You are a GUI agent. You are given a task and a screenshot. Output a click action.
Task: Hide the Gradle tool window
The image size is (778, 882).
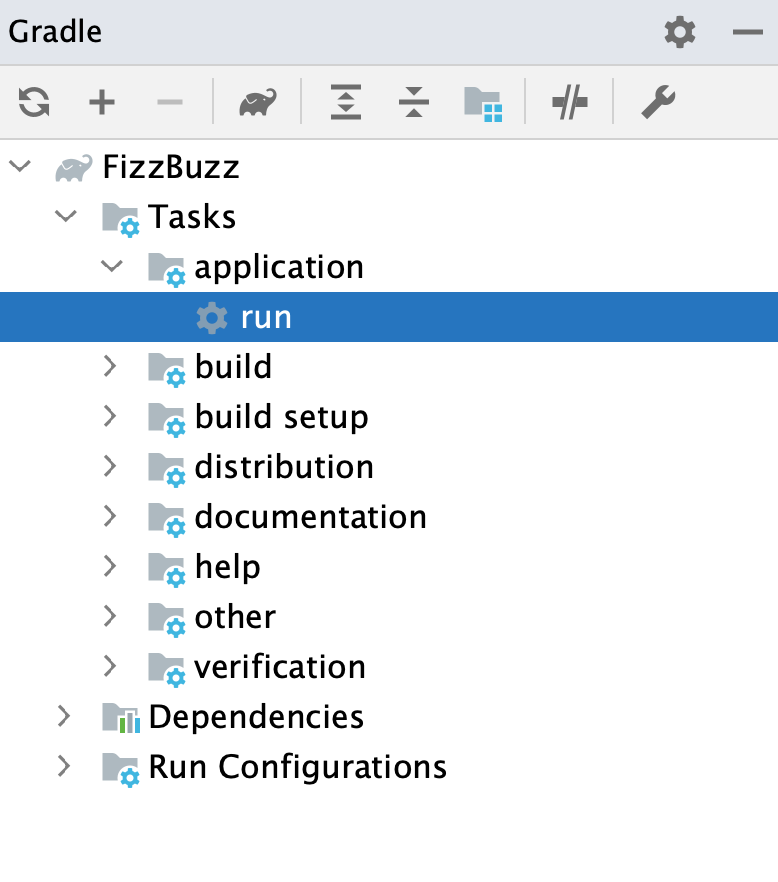[x=748, y=32]
